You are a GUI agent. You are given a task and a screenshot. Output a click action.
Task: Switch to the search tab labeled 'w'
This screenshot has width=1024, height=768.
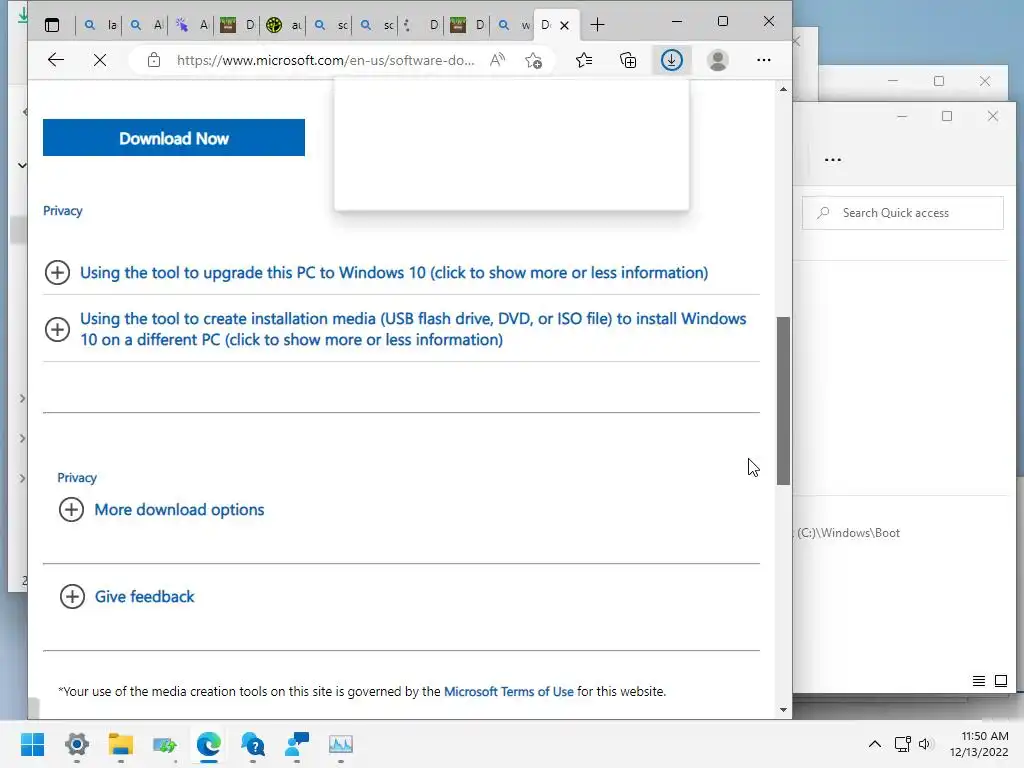click(x=513, y=25)
